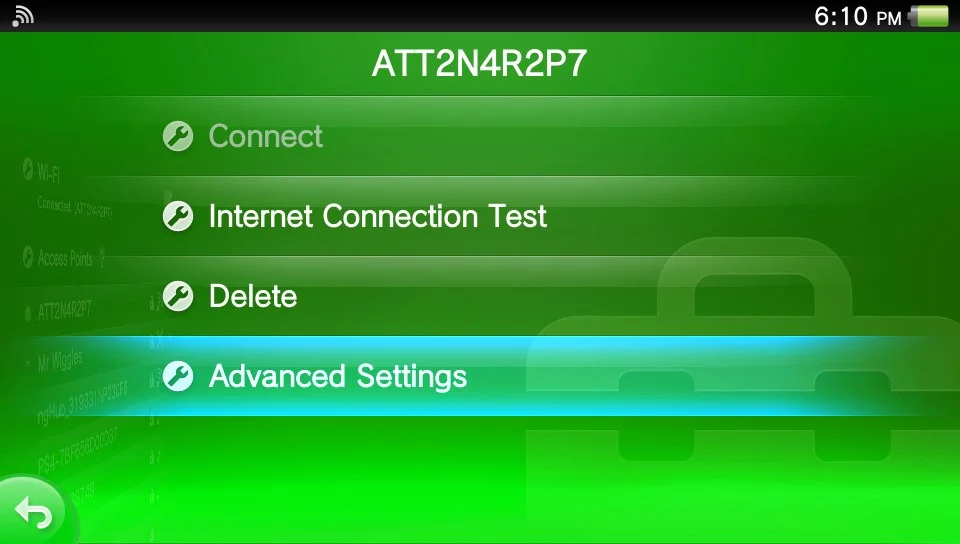The width and height of the screenshot is (960, 544).
Task: Tap the wrench icon beside Advanced Settings
Action: point(178,376)
